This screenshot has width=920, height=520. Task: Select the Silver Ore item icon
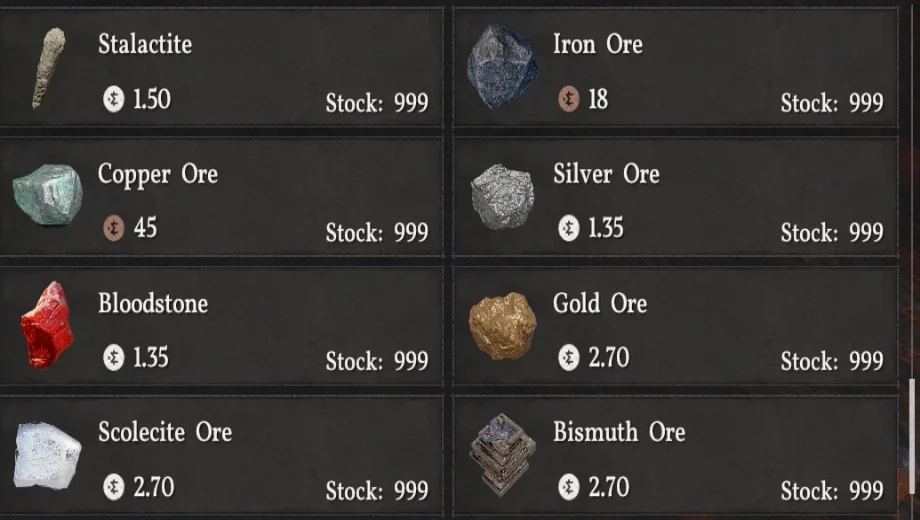click(x=501, y=196)
